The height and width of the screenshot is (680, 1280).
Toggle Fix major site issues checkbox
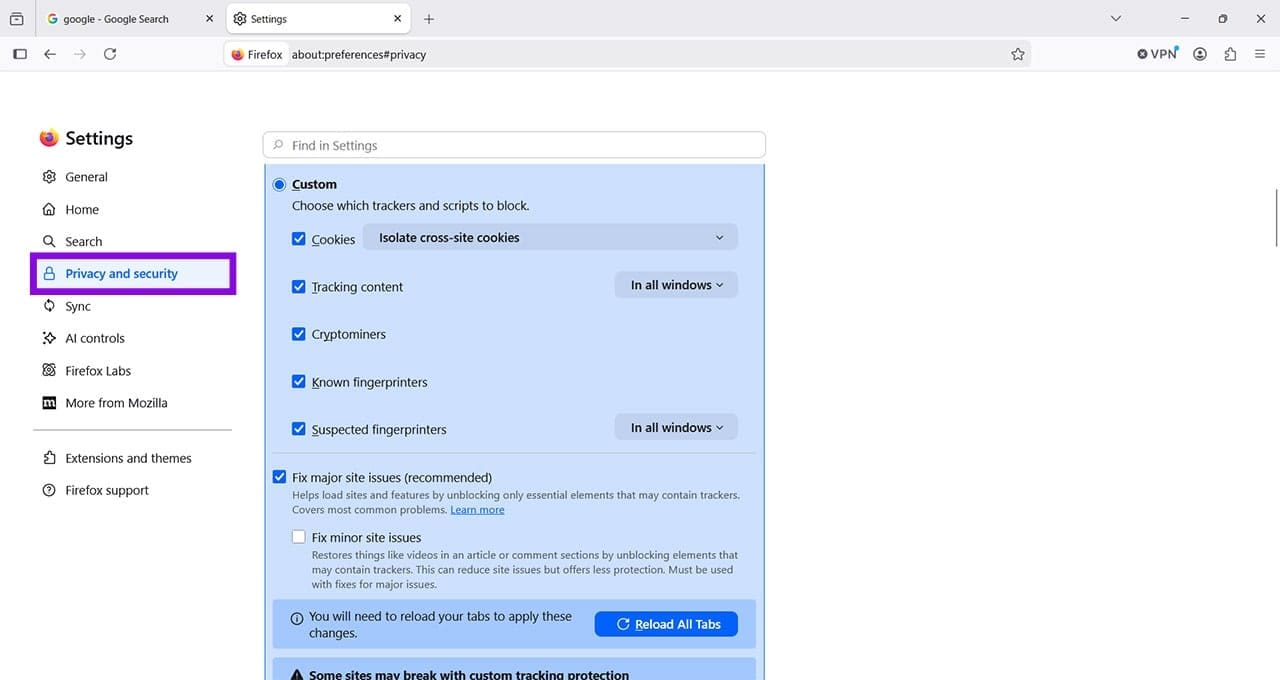(x=279, y=477)
